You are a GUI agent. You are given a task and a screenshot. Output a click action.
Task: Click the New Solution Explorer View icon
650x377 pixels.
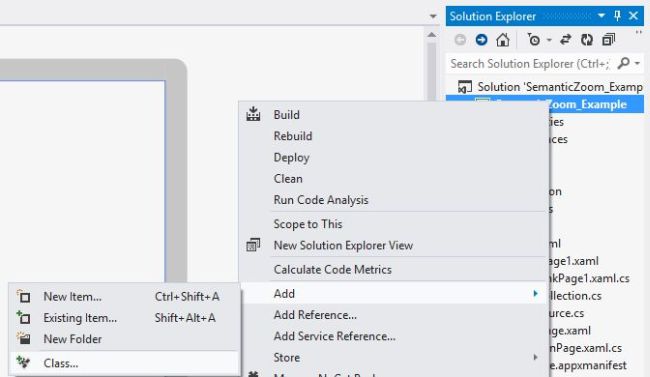(x=253, y=245)
